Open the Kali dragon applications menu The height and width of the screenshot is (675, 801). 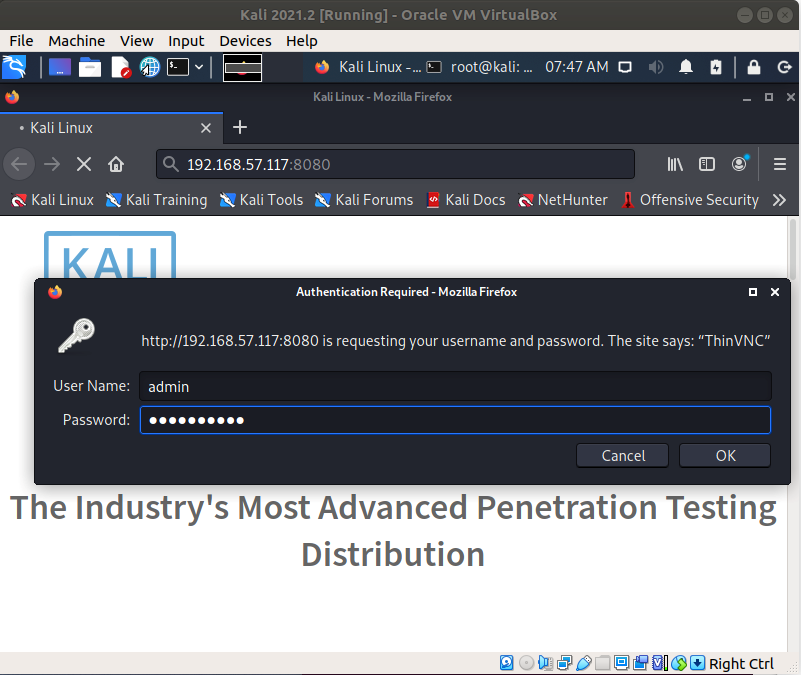(14, 67)
